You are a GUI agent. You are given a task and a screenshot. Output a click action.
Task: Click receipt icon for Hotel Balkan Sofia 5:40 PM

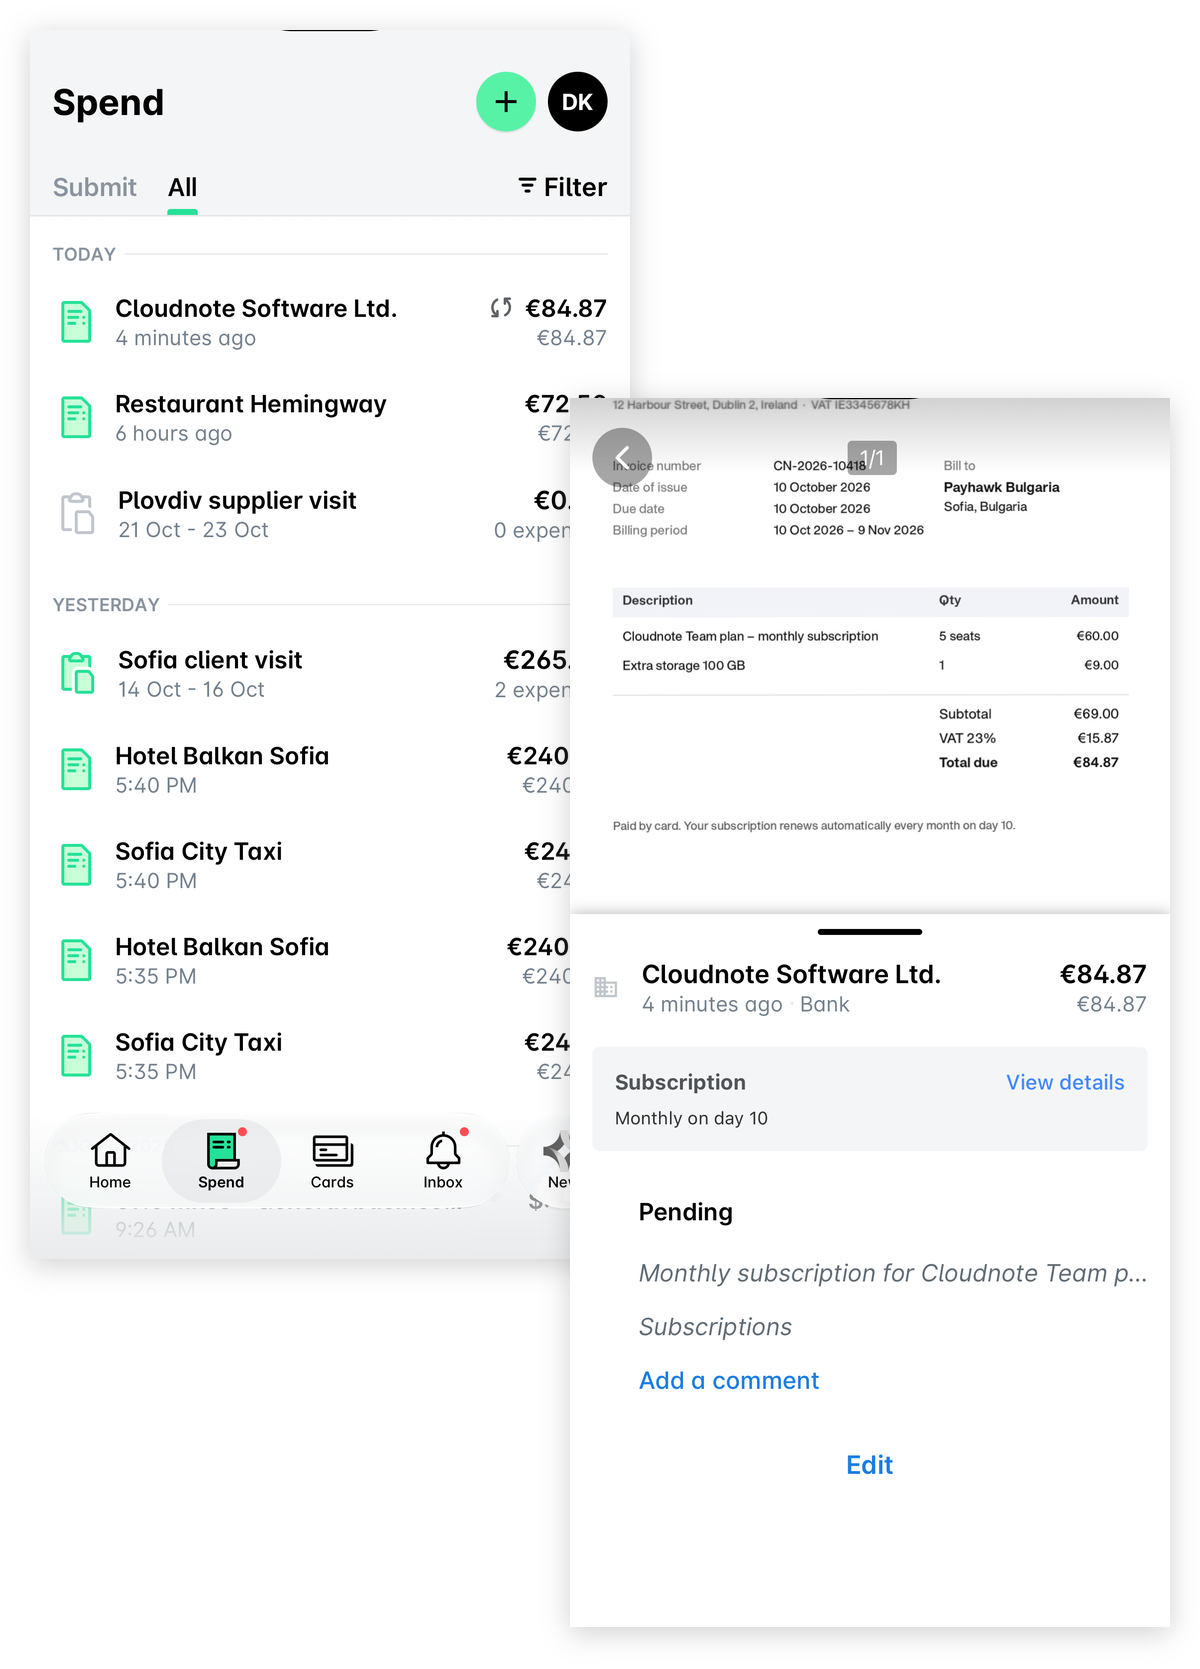coord(77,769)
